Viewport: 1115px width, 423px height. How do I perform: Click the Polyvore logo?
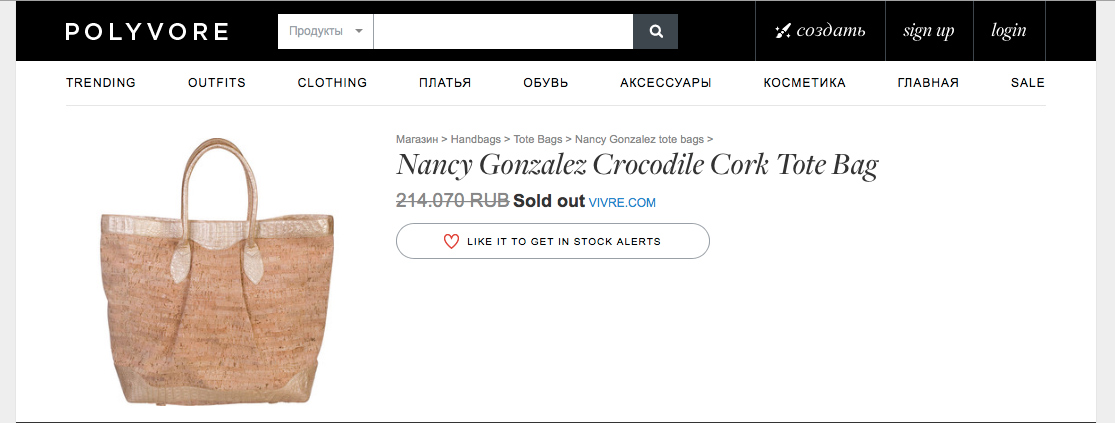[x=147, y=32]
